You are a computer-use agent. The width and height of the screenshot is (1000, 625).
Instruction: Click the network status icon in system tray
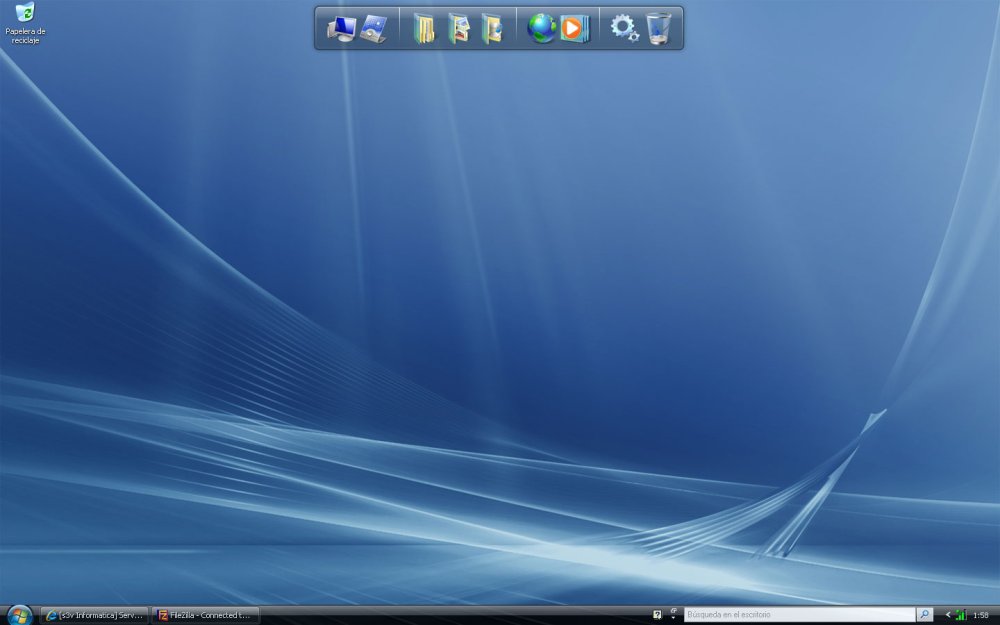point(961,615)
